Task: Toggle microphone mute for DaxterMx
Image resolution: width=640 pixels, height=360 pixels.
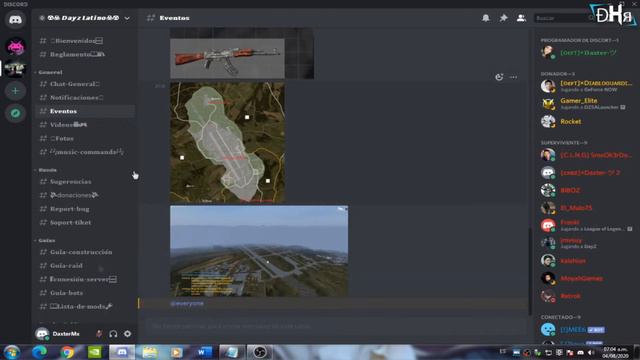Action: point(99,334)
